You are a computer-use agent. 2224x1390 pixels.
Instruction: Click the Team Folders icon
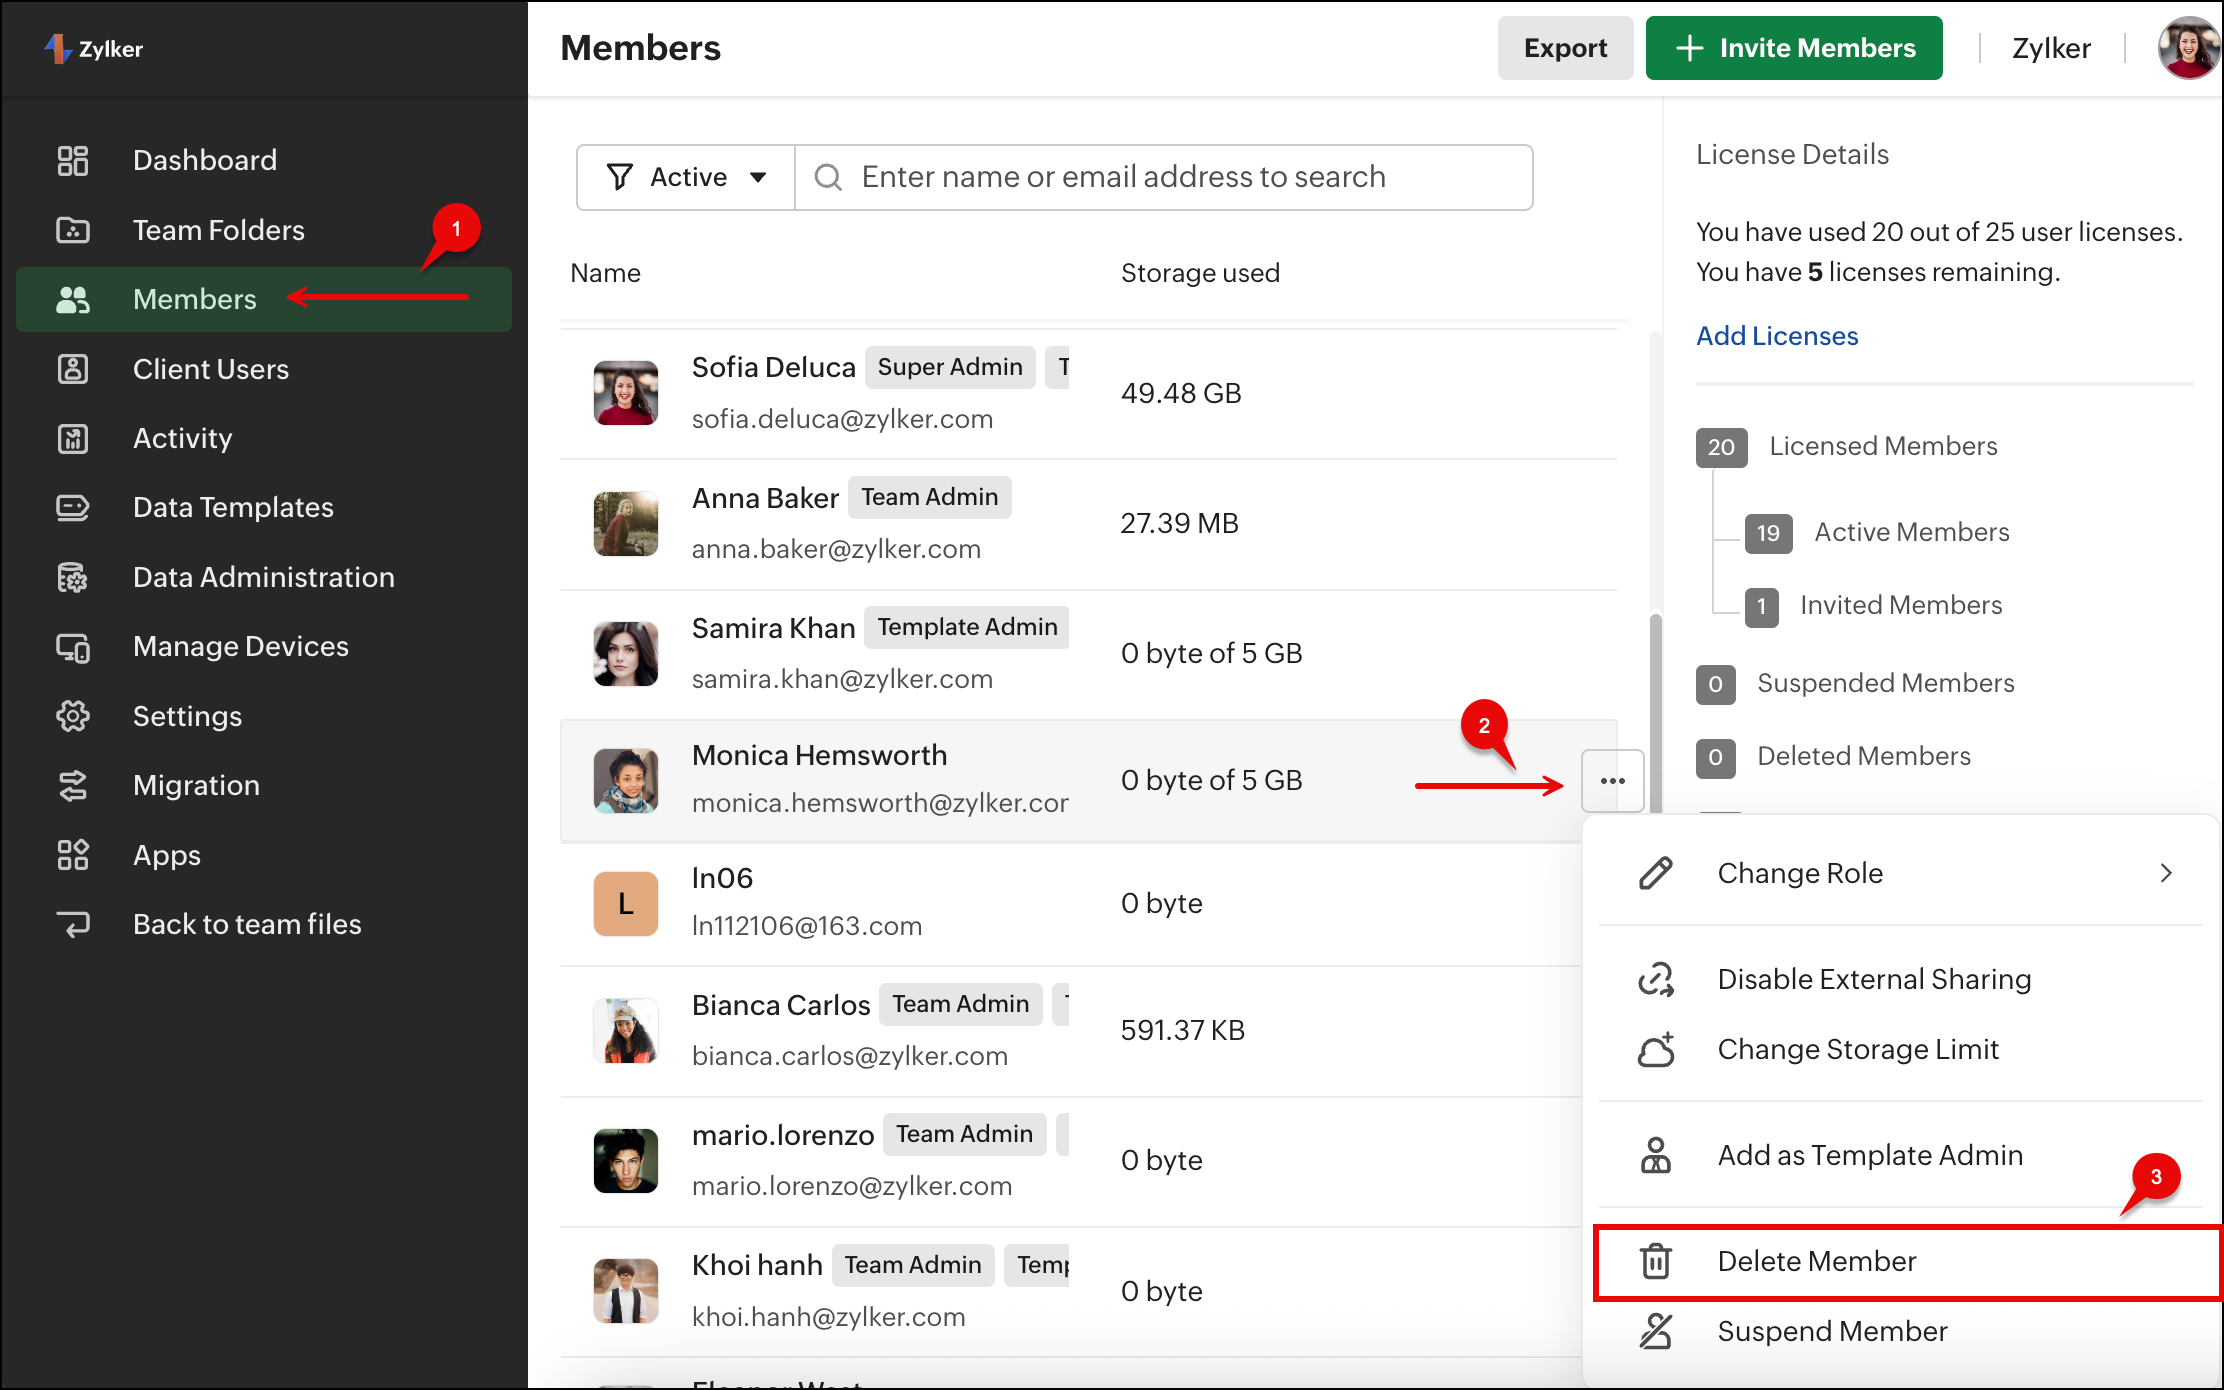[x=72, y=230]
